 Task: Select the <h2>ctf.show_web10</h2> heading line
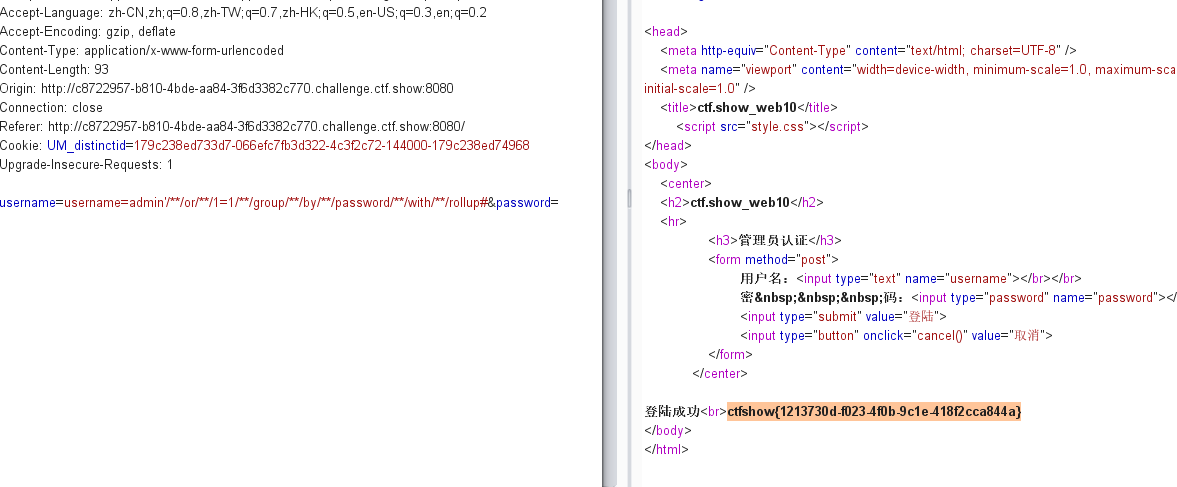742,203
